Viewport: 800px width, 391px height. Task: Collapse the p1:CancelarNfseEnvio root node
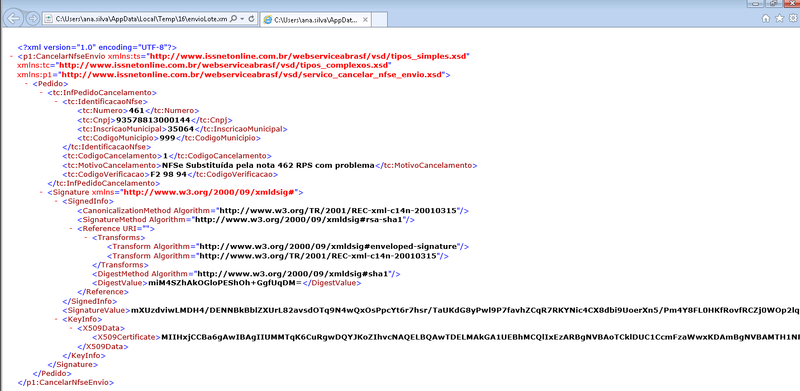coord(12,56)
